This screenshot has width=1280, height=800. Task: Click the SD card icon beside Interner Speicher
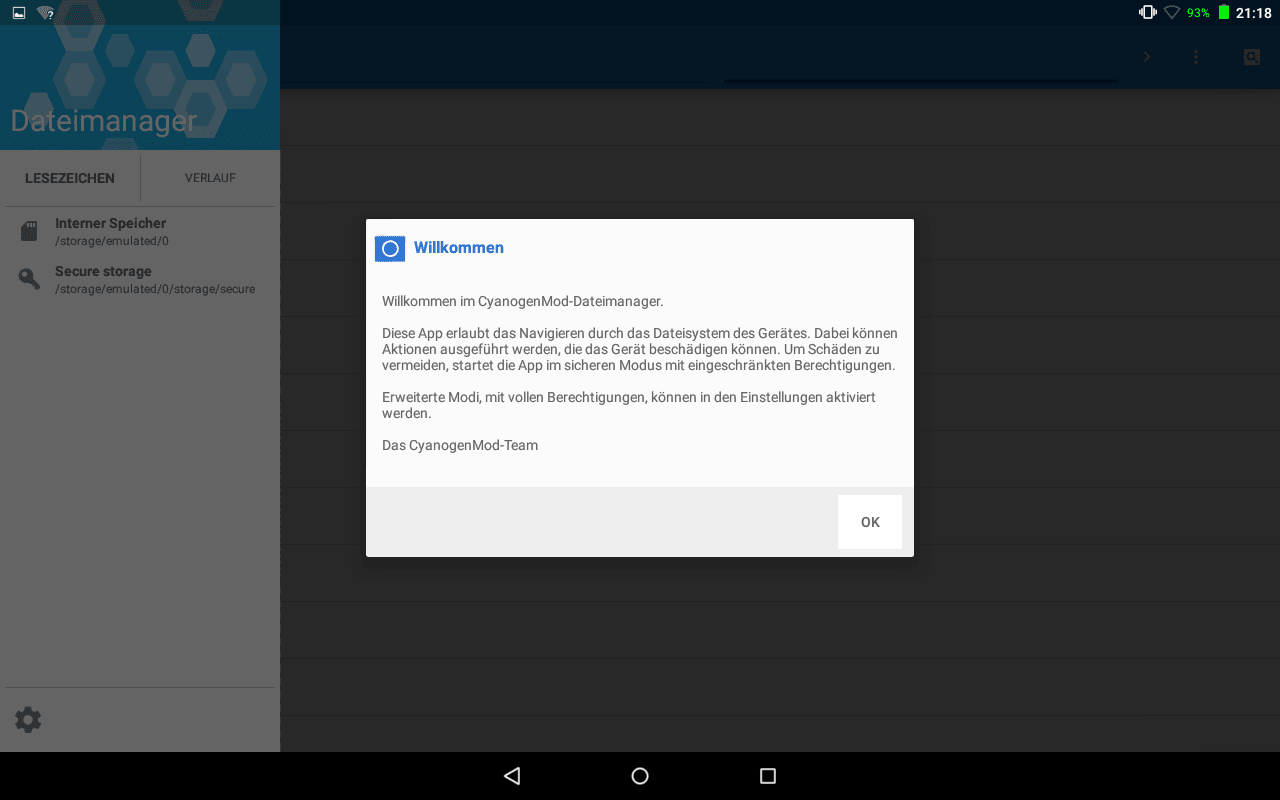tap(29, 232)
